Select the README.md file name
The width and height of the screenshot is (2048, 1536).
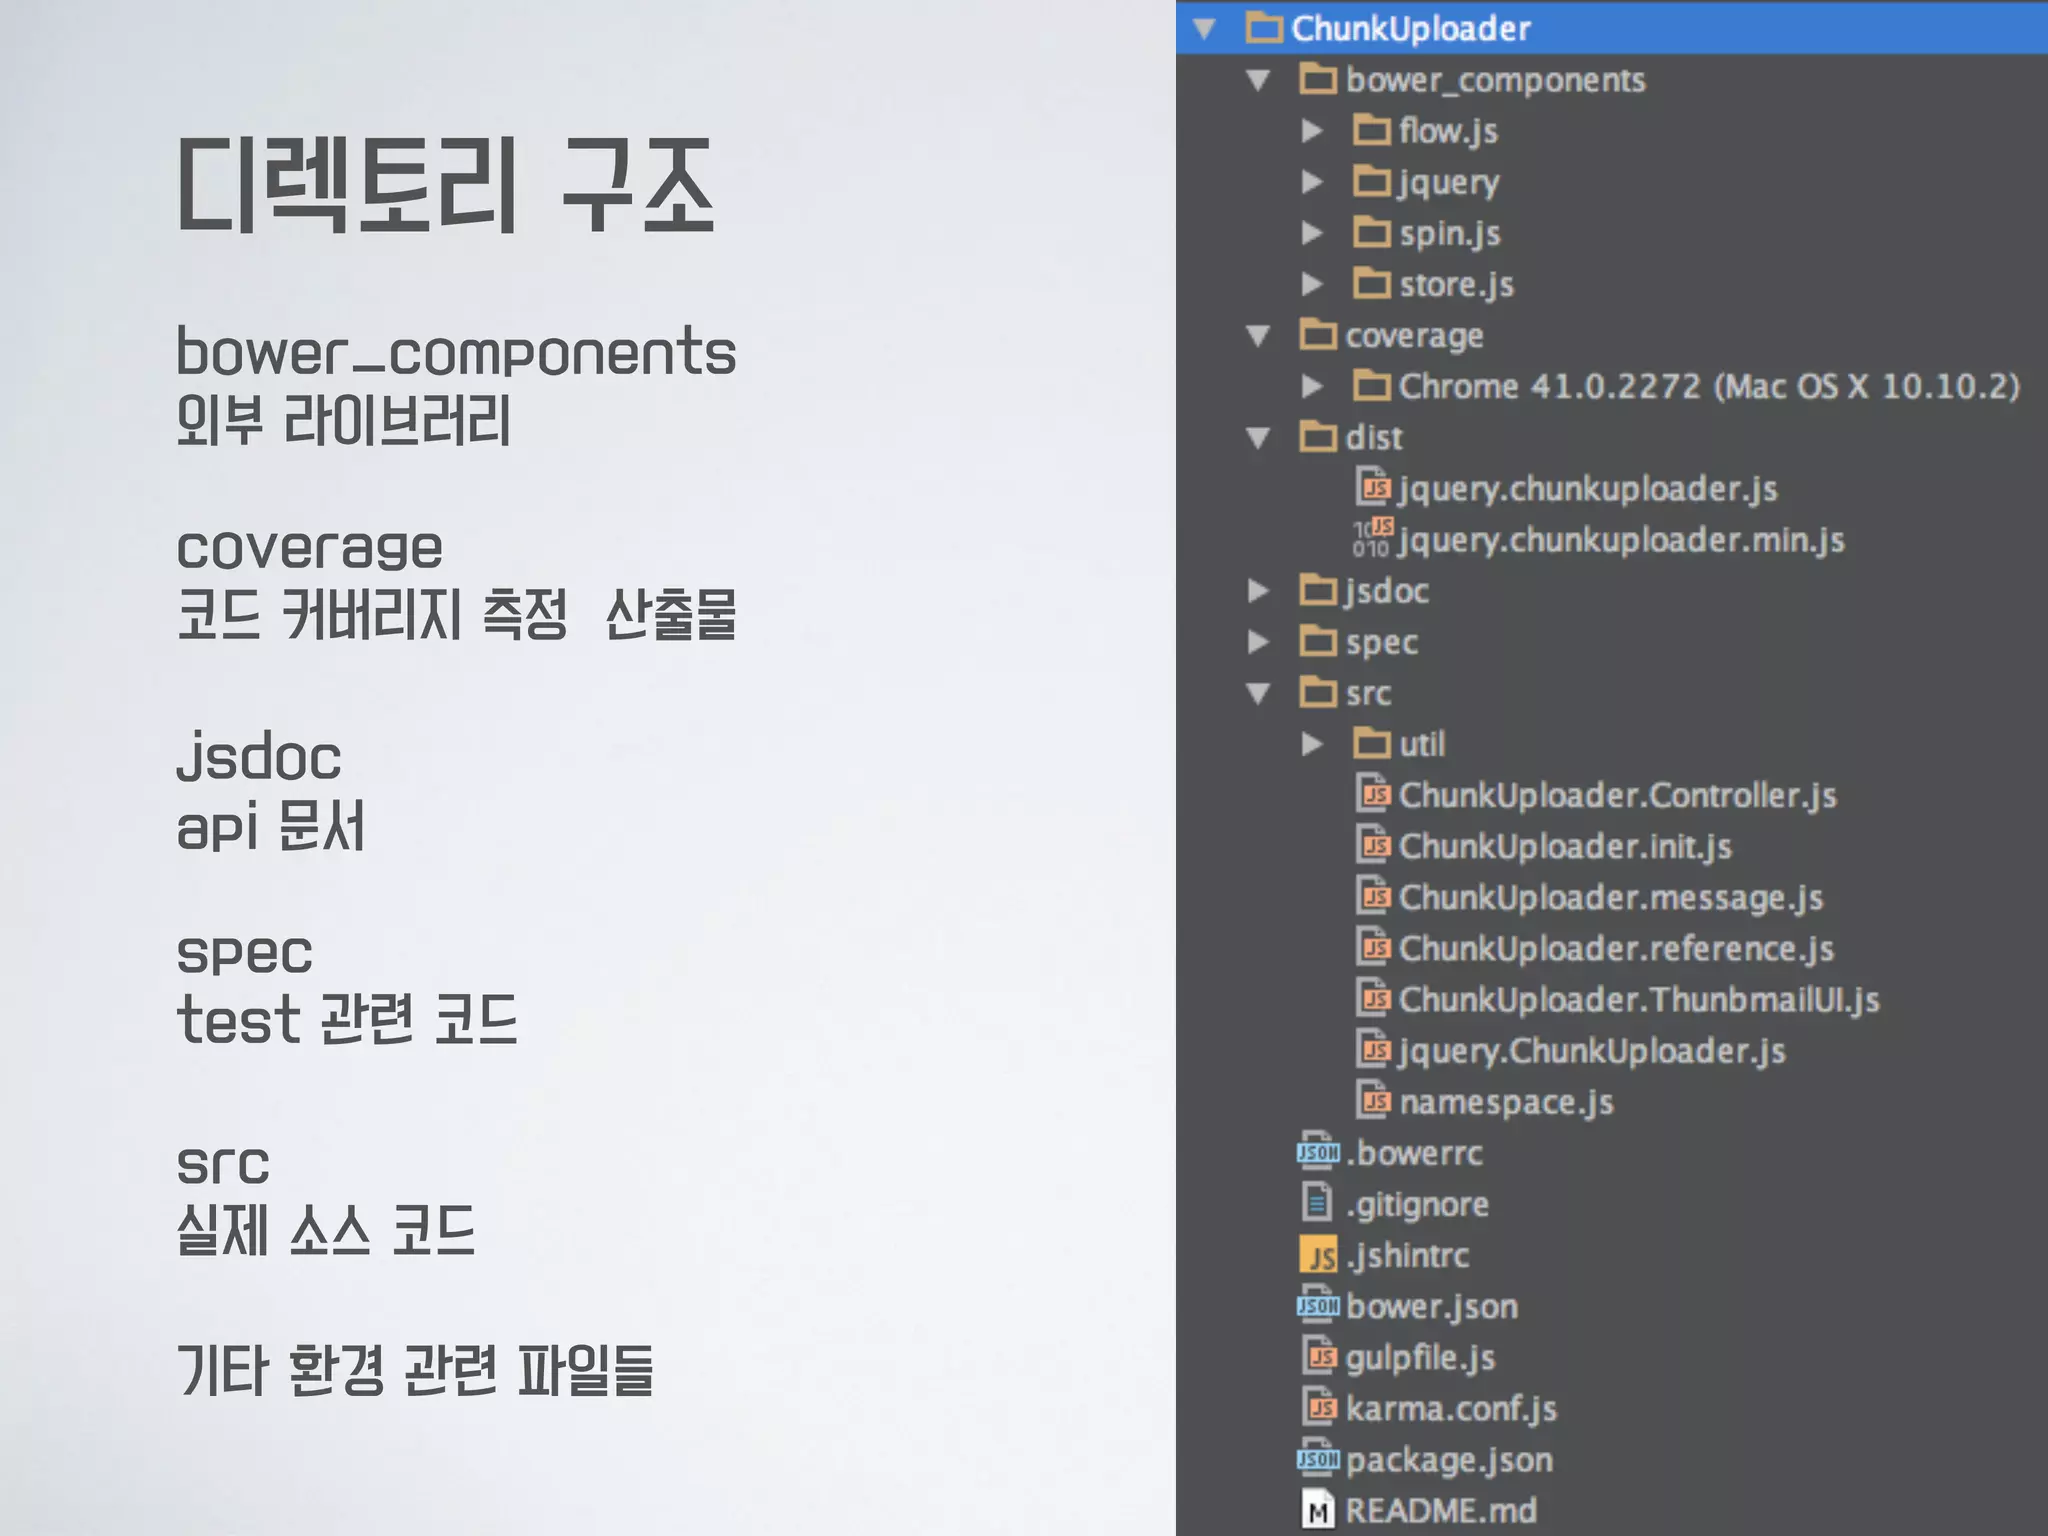1441,1510
